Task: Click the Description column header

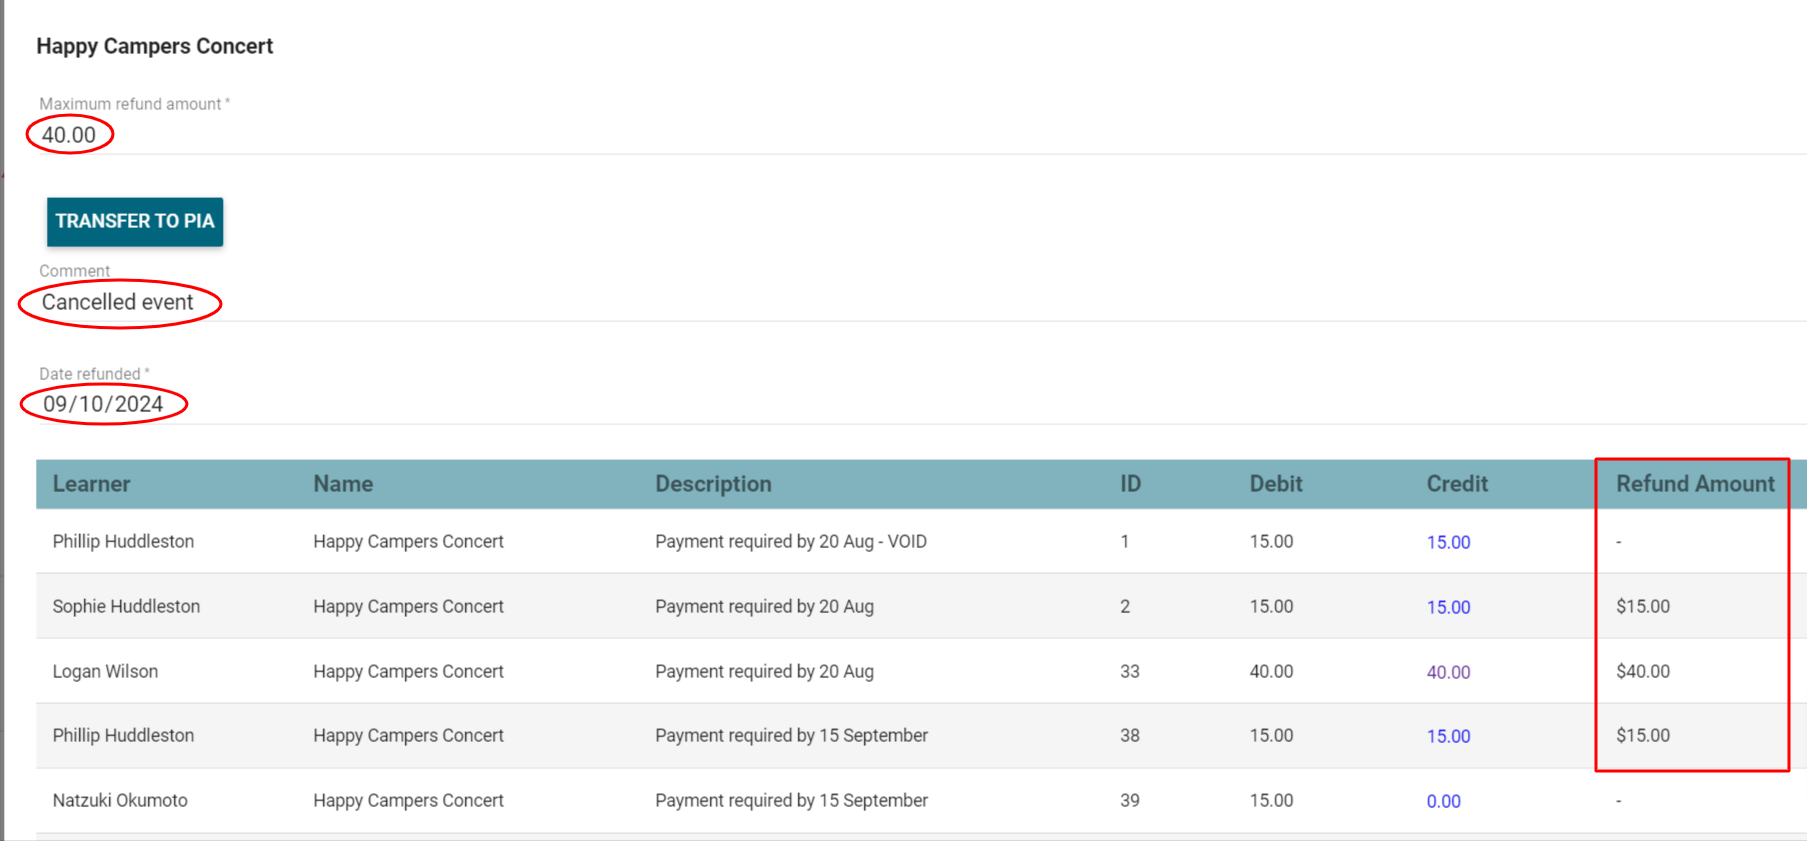Action: pyautogui.click(x=713, y=484)
